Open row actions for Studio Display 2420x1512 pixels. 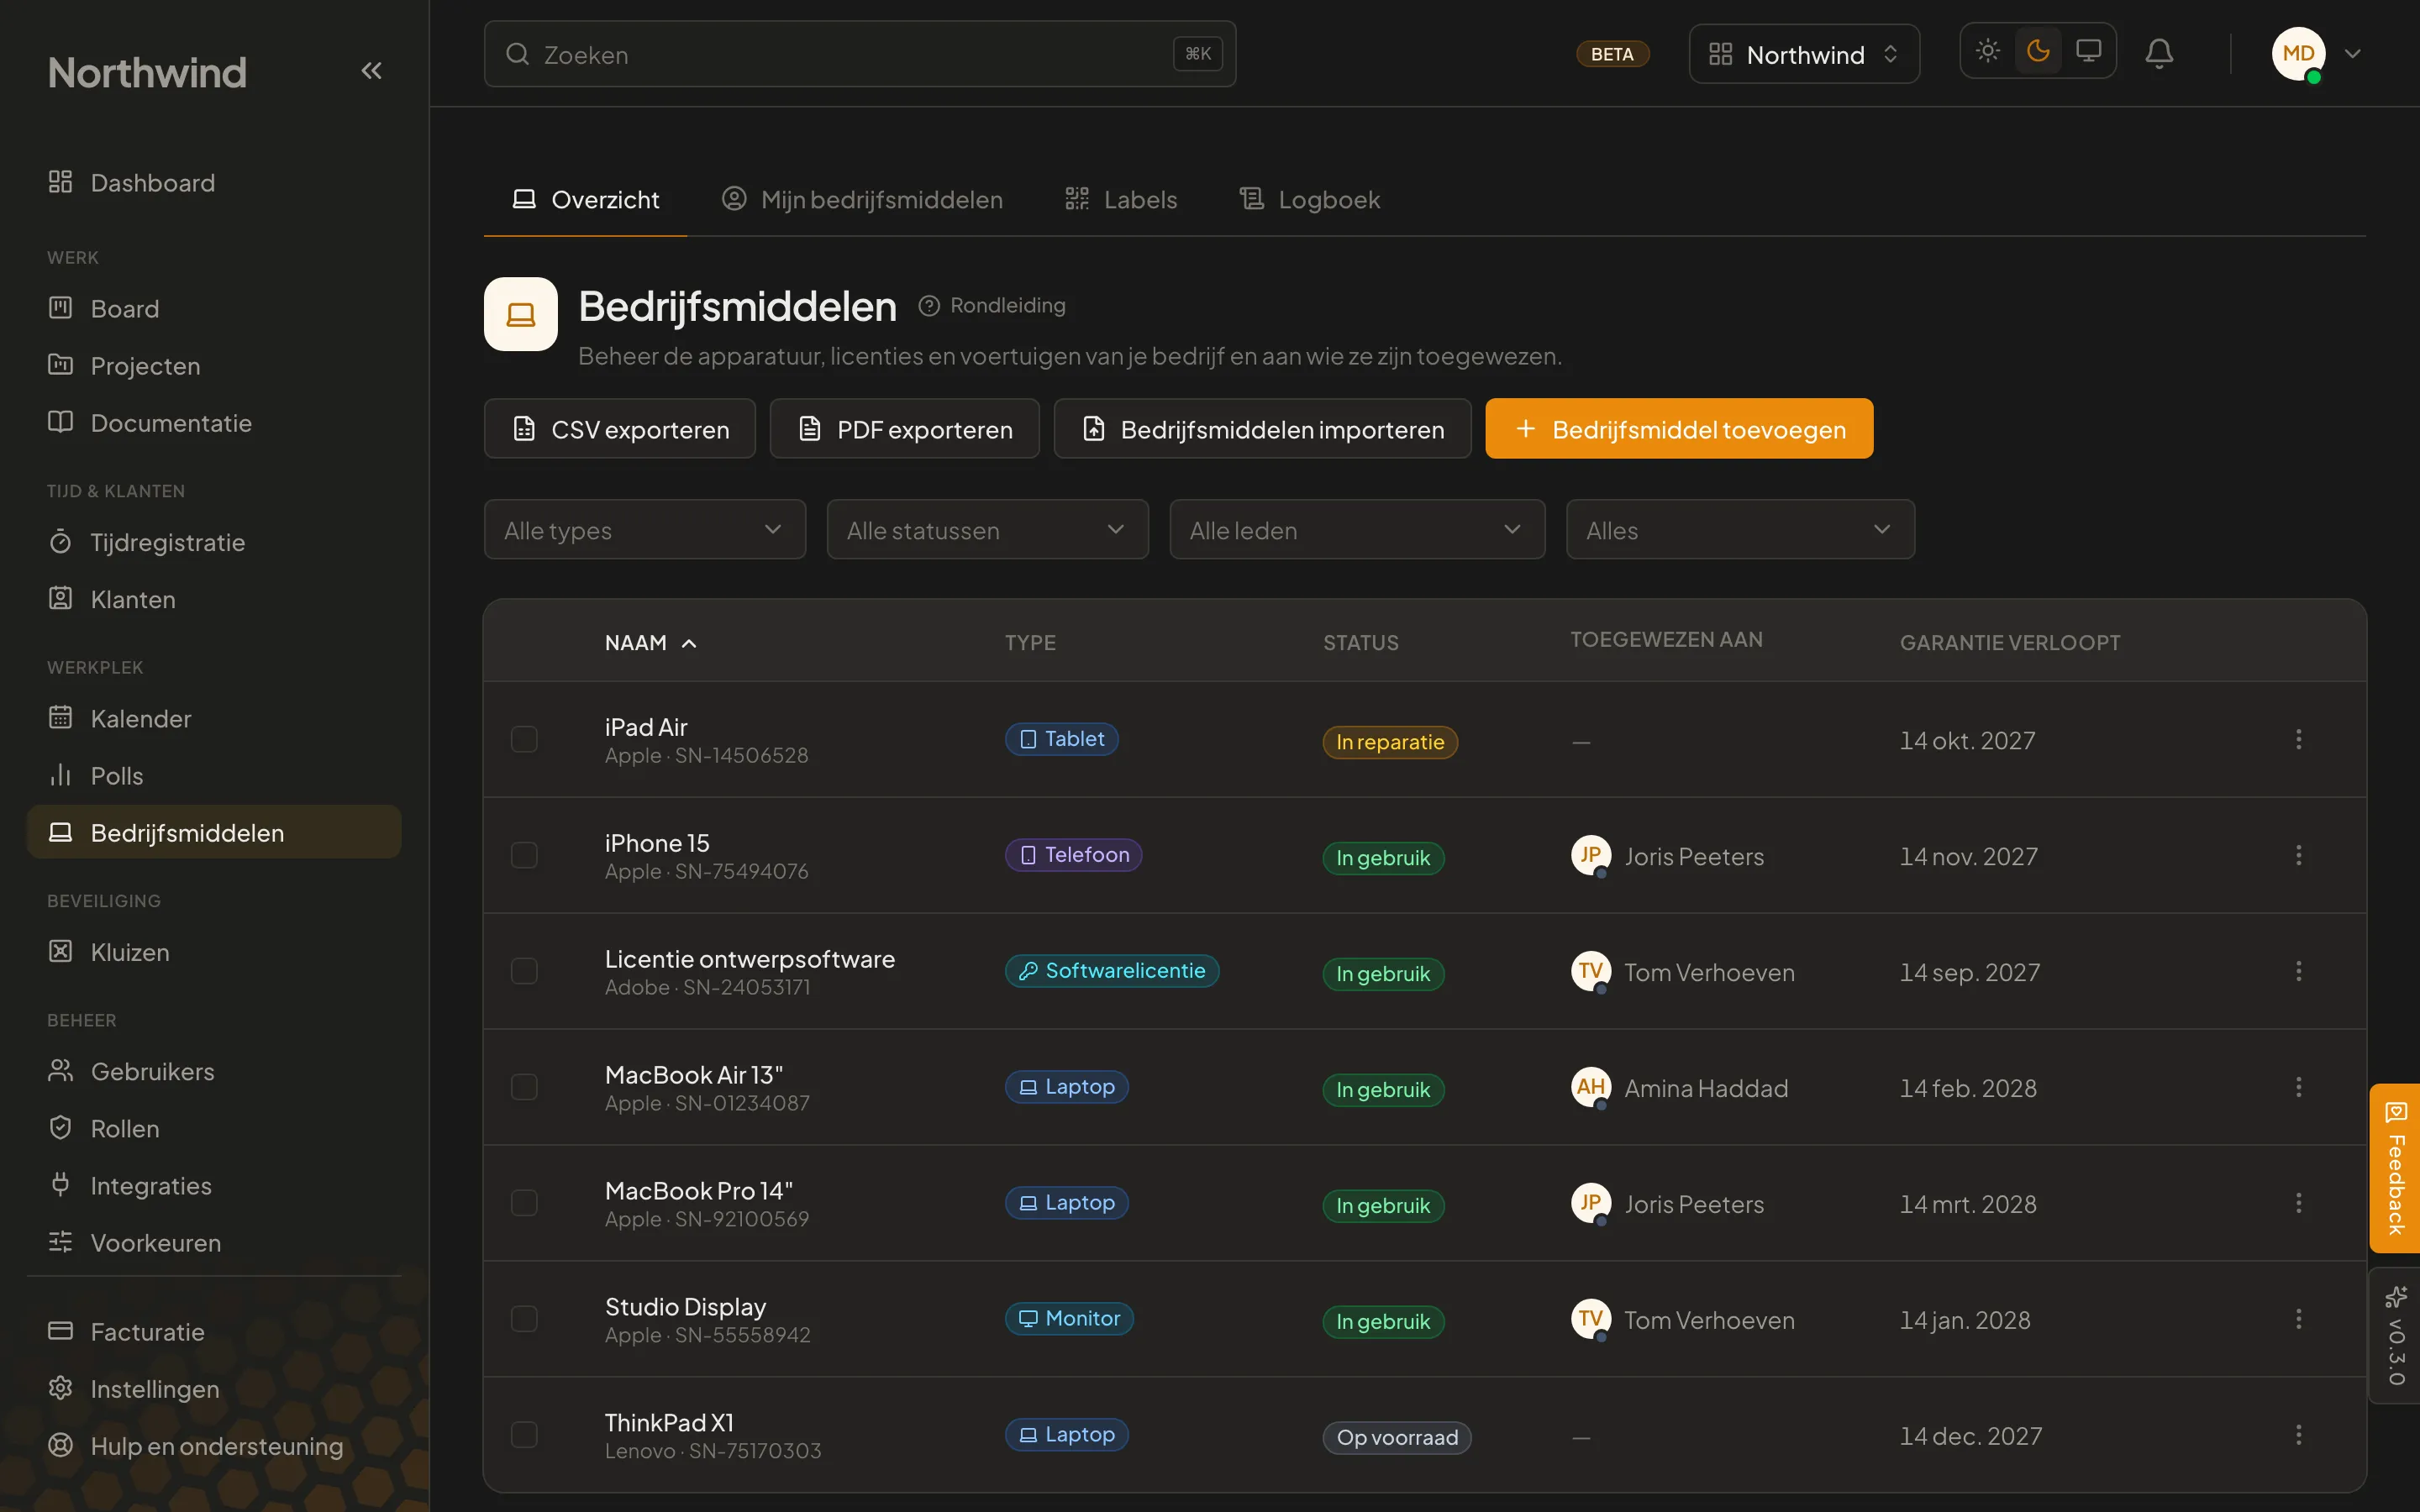[x=2298, y=1319]
